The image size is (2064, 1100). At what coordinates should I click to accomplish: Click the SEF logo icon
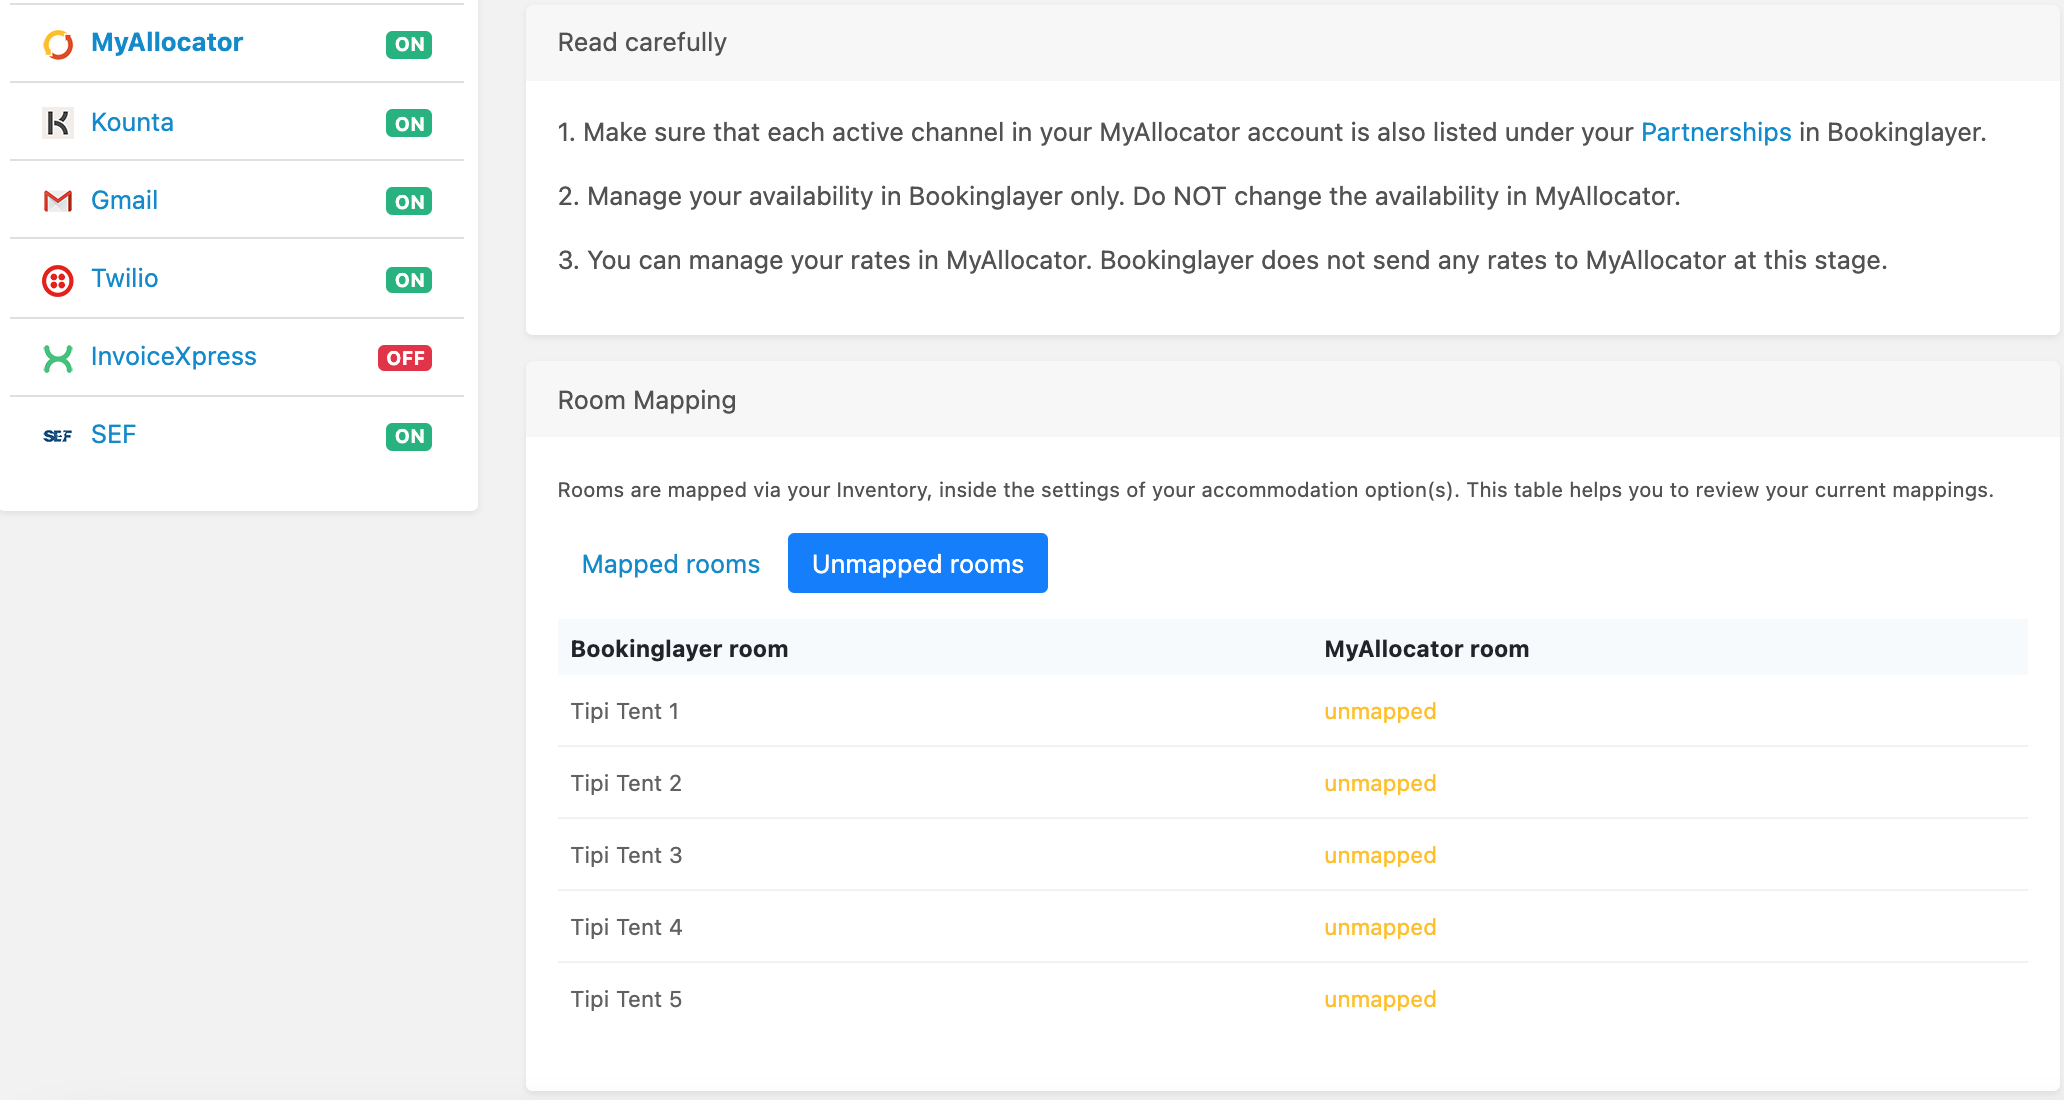[58, 436]
